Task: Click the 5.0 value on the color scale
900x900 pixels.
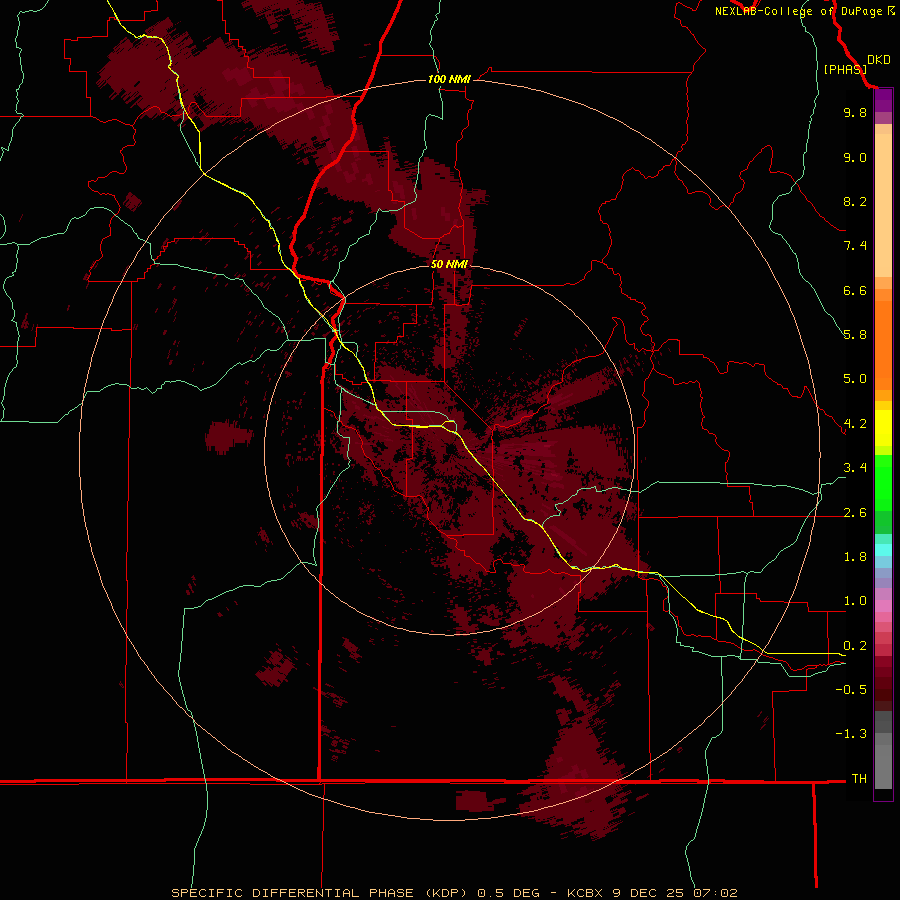Action: [x=855, y=379]
